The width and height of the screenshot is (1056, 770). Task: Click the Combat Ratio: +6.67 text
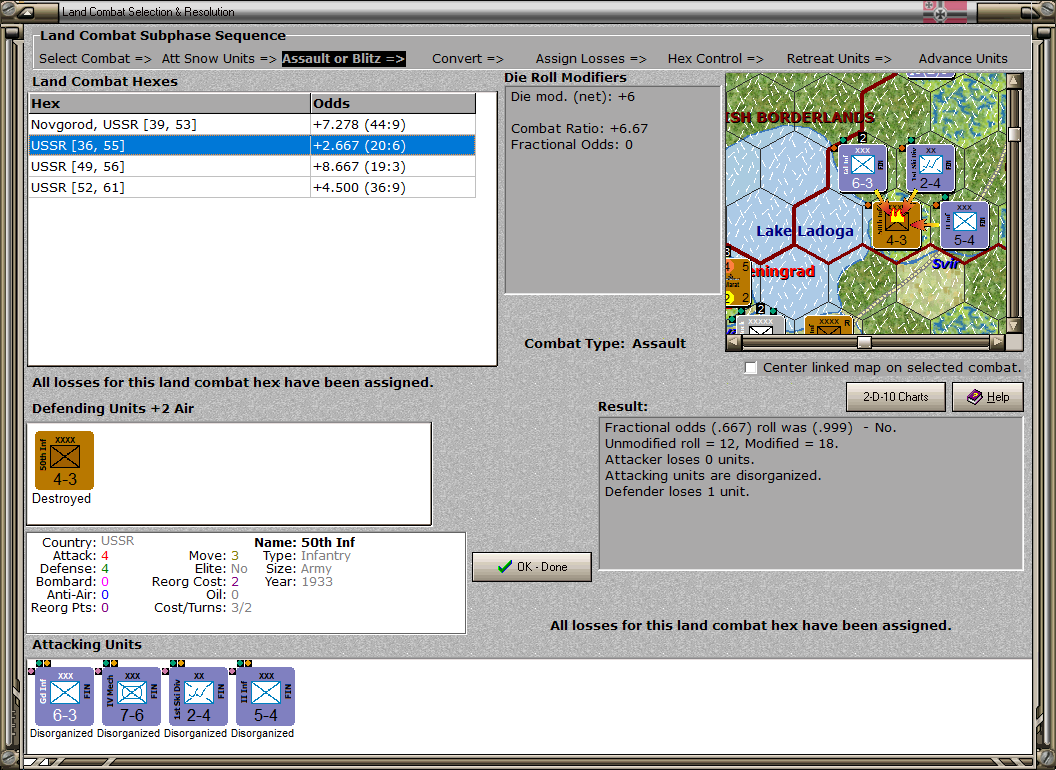(x=579, y=128)
